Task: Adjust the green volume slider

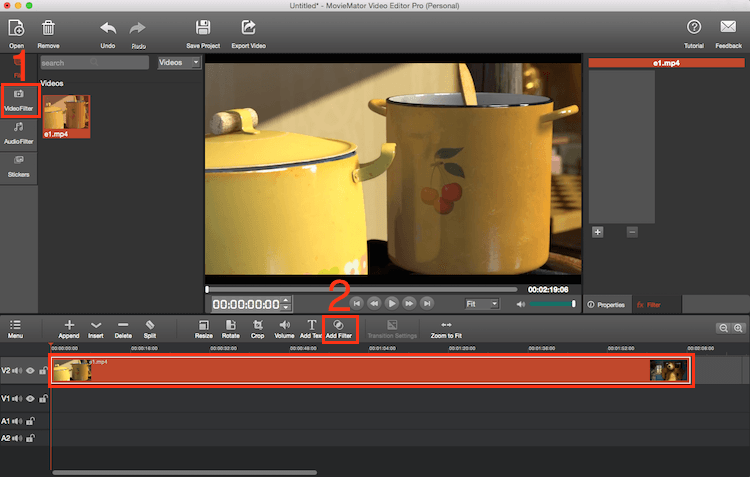Action: point(552,304)
